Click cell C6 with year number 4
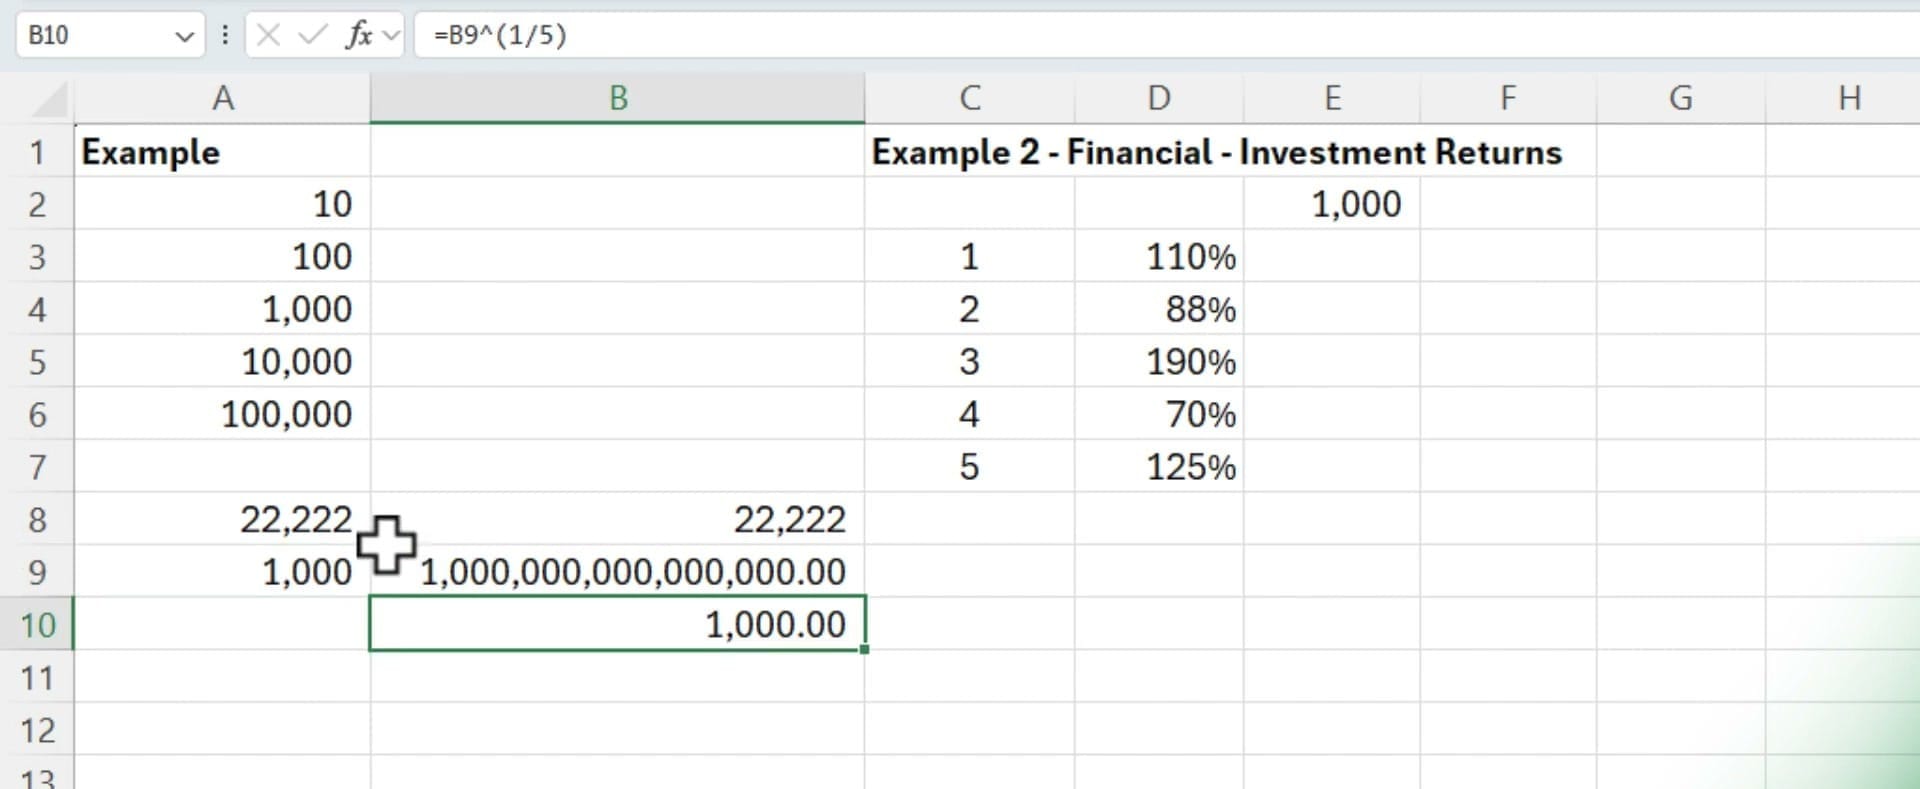Image resolution: width=1920 pixels, height=789 pixels. click(x=970, y=414)
